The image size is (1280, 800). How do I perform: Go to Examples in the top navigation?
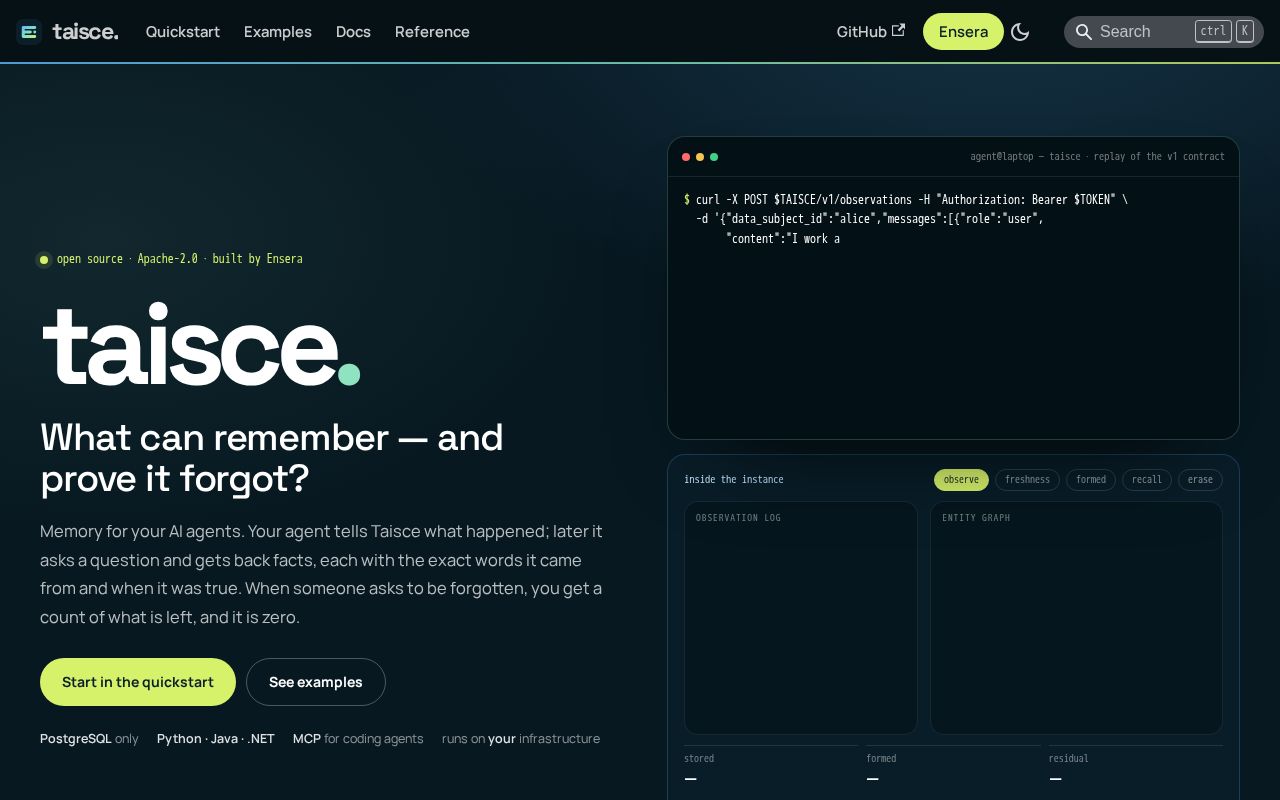click(x=278, y=32)
